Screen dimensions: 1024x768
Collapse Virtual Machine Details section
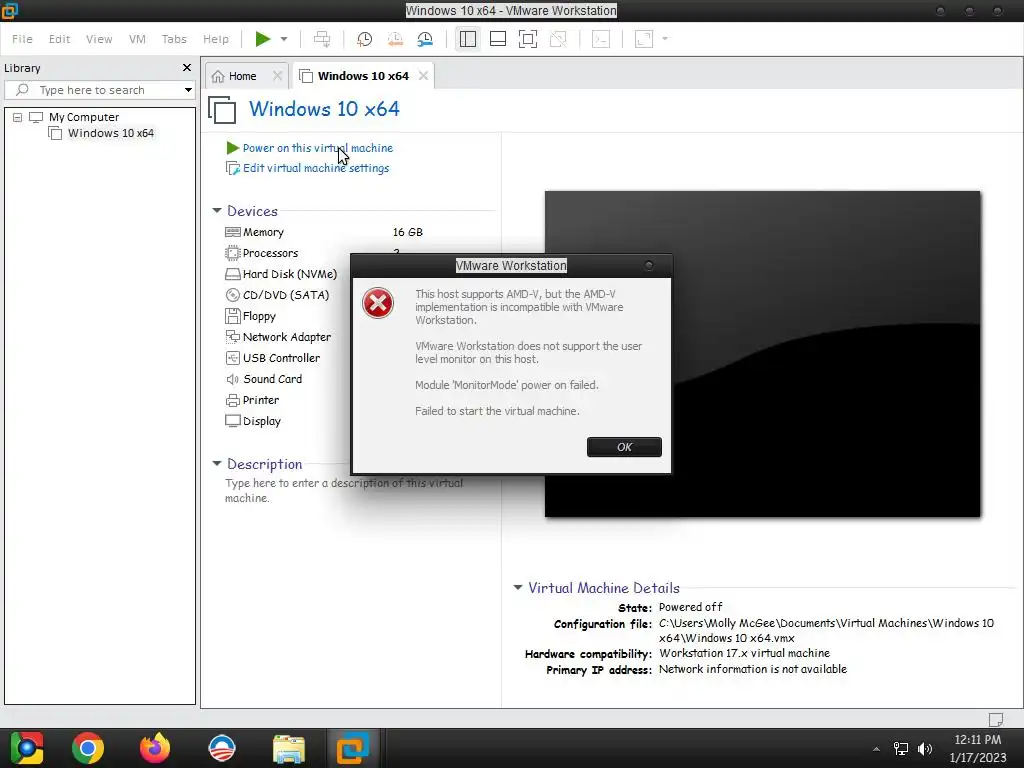tap(518, 588)
